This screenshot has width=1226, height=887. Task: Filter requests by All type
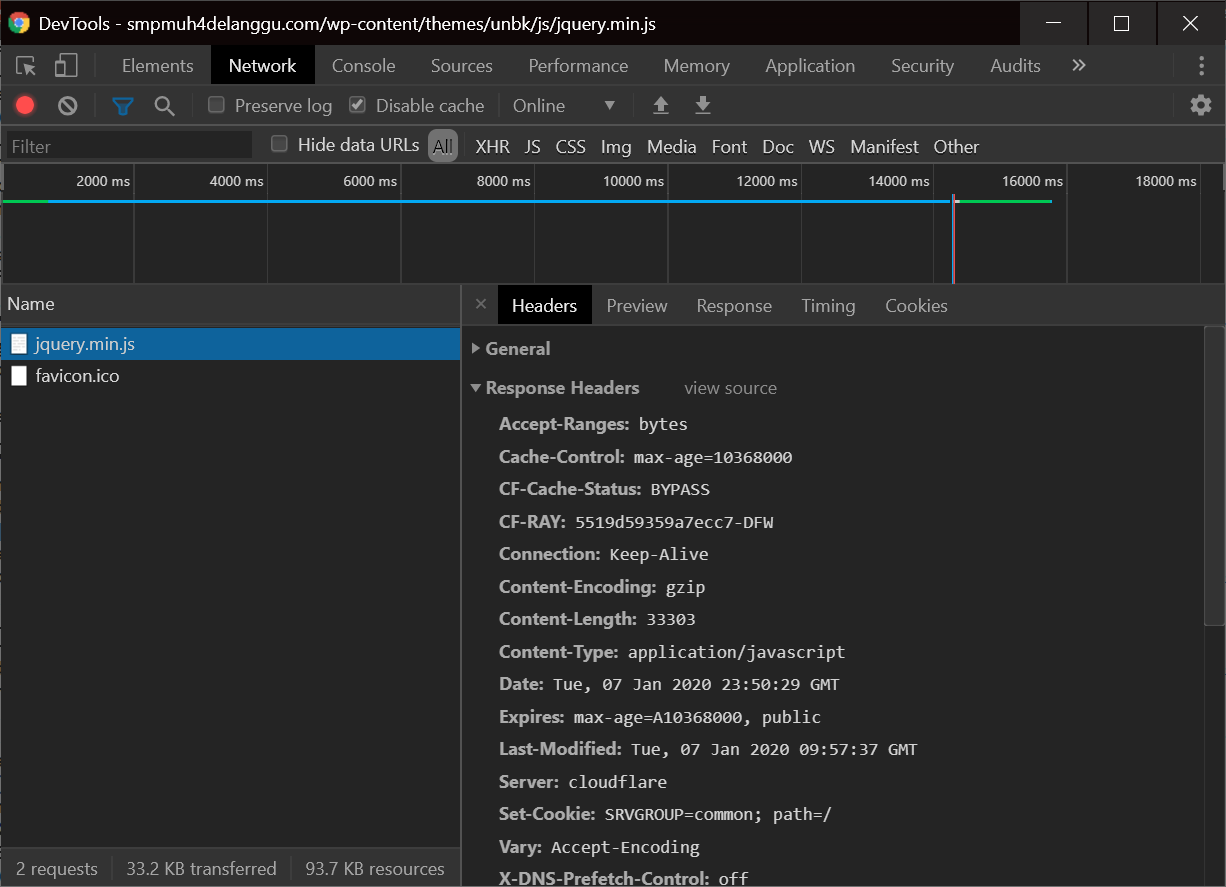[443, 146]
